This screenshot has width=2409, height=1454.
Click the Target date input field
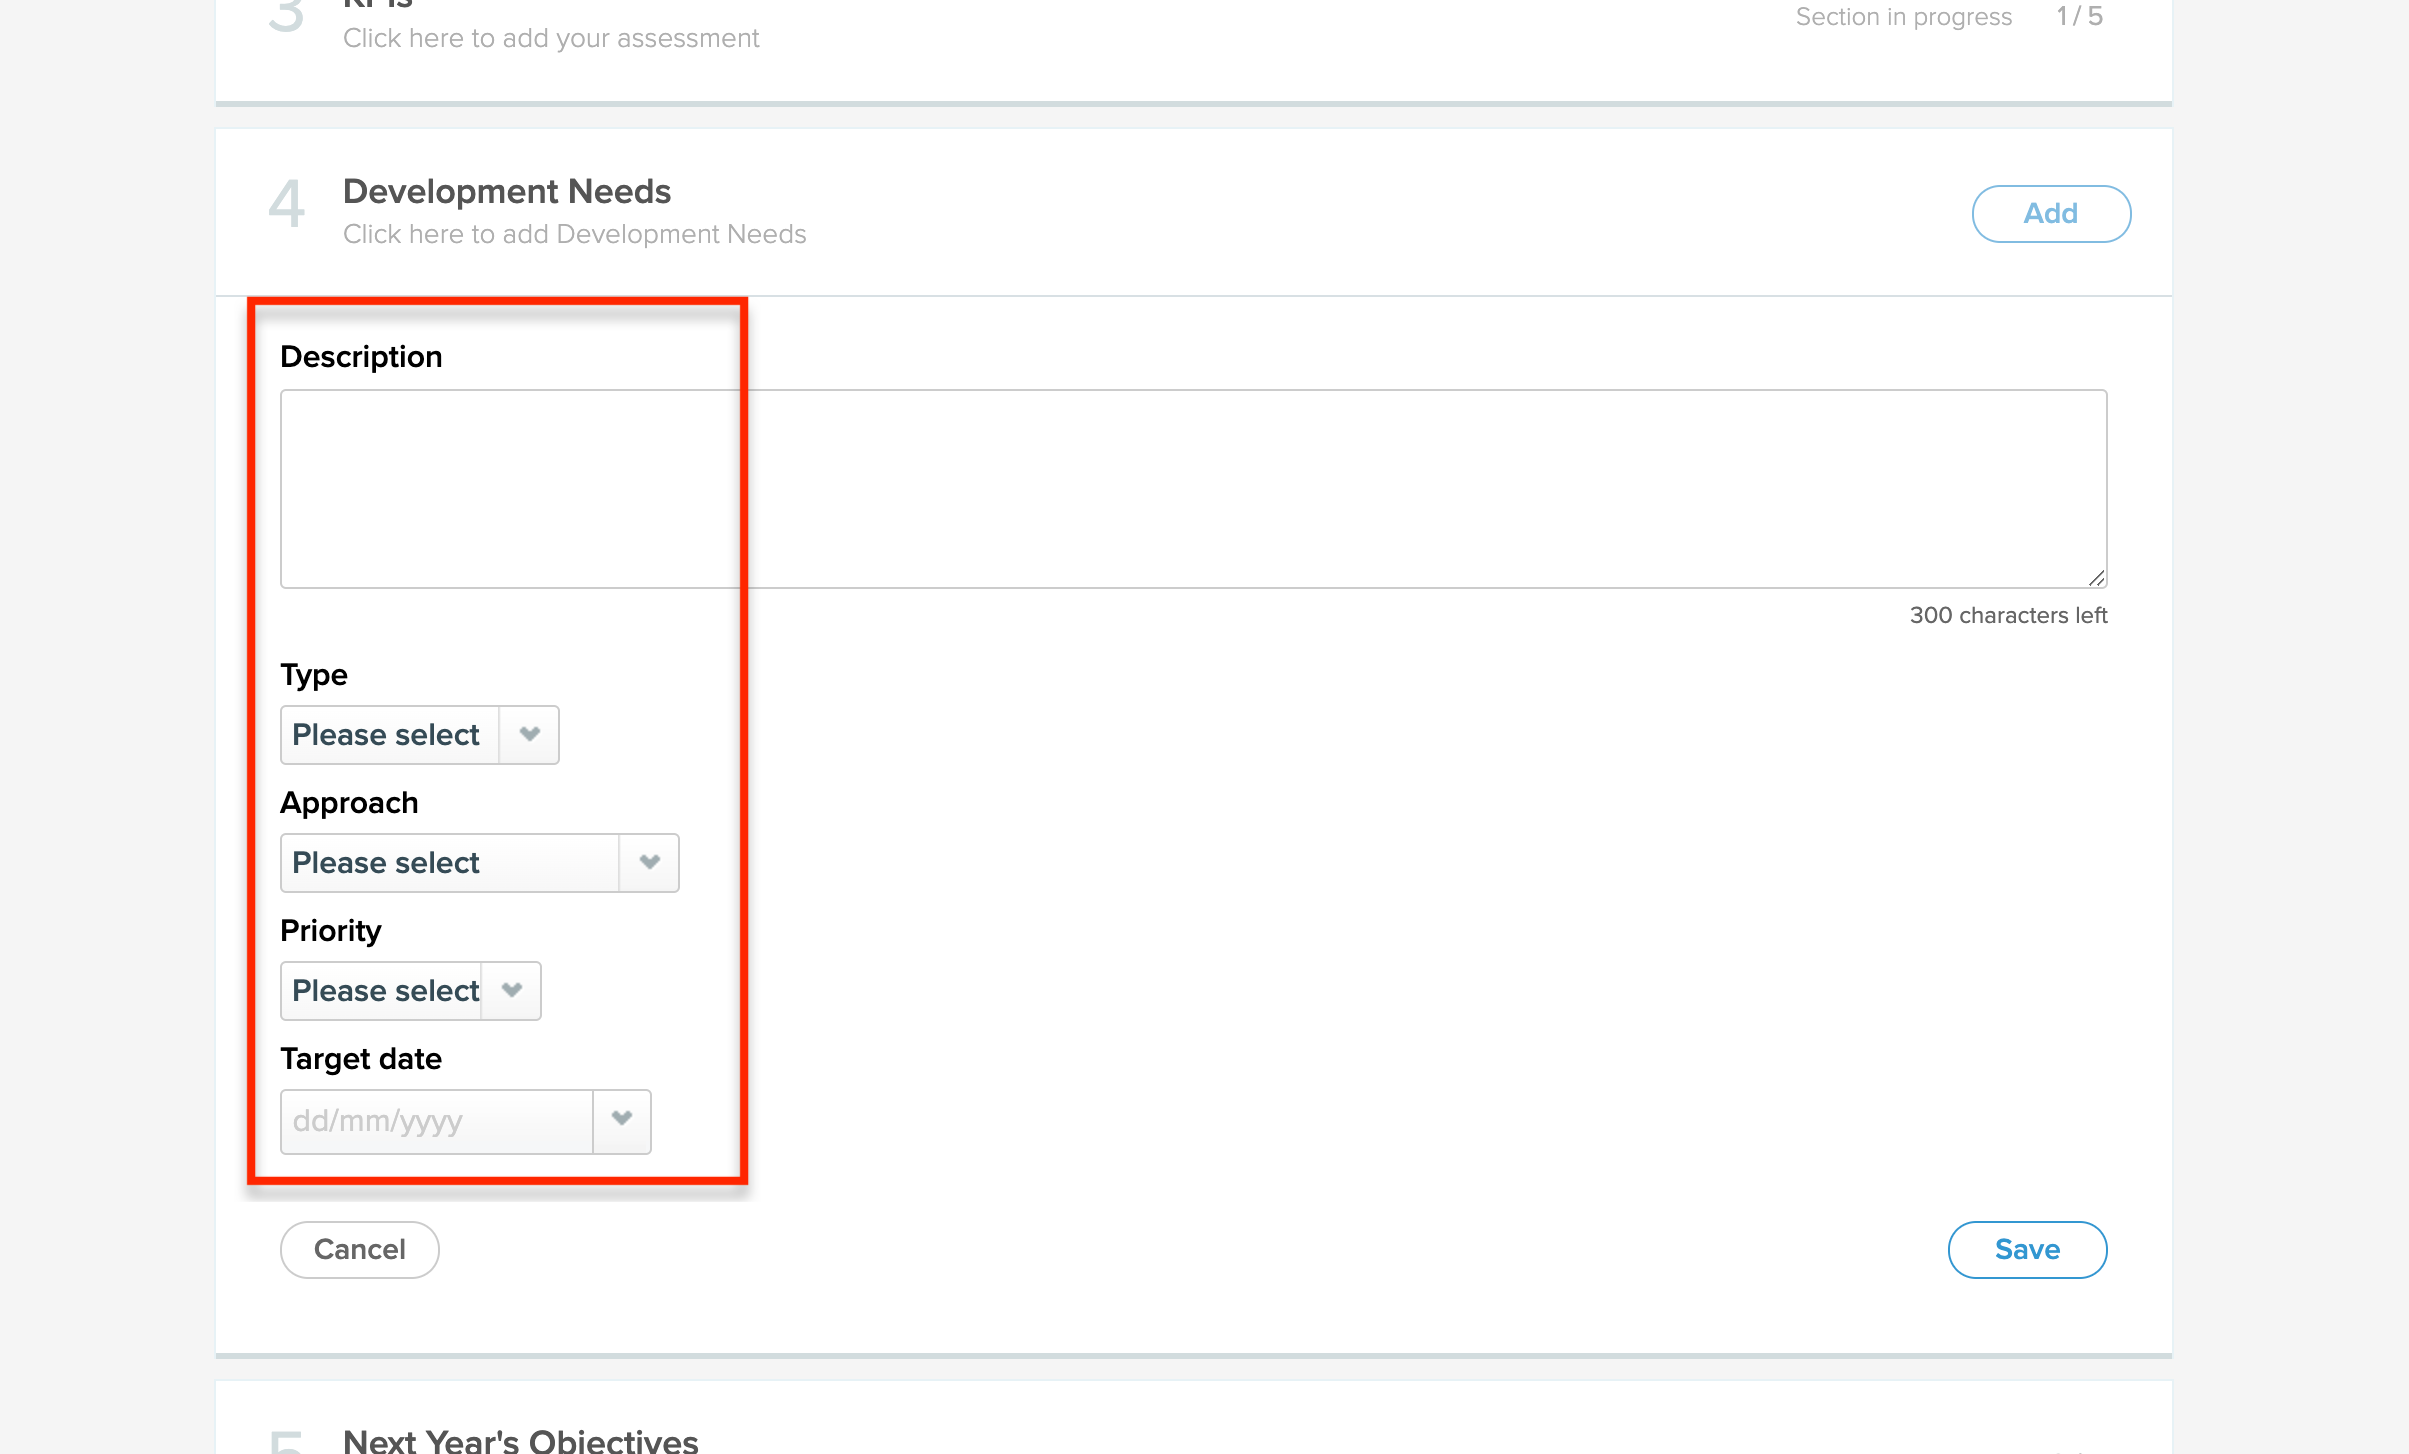tap(437, 1121)
